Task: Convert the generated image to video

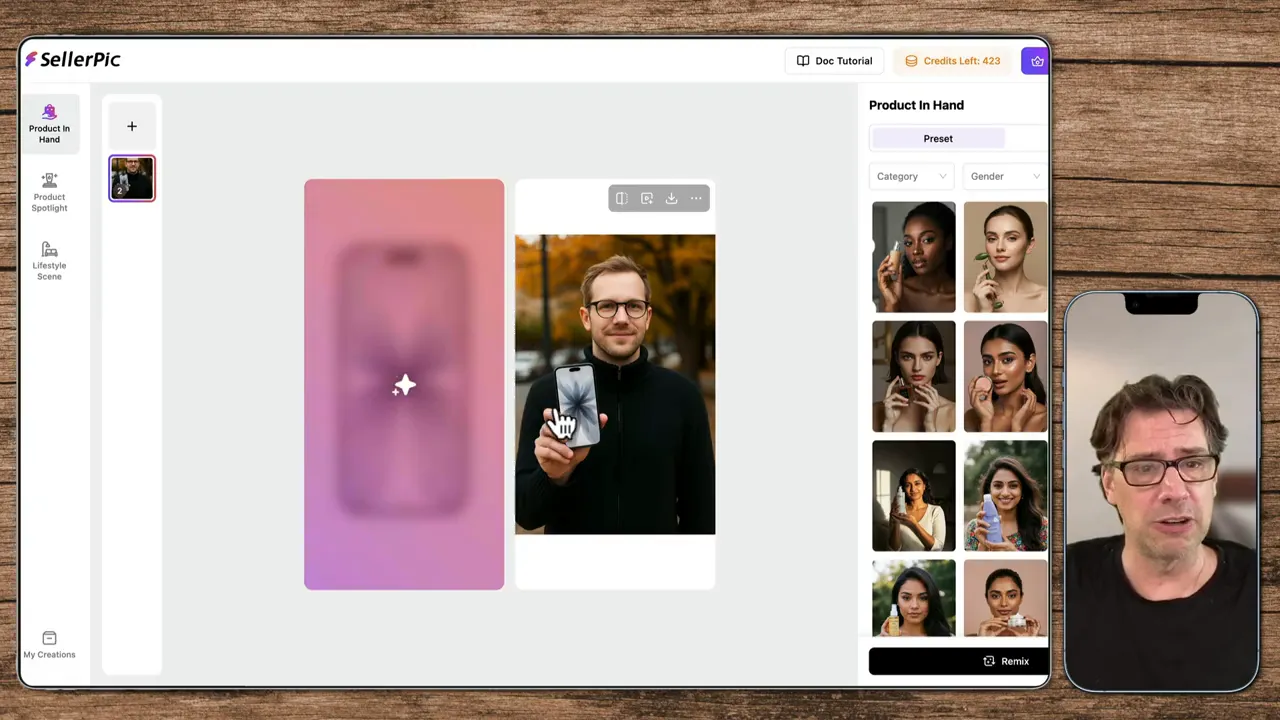Action: (646, 198)
